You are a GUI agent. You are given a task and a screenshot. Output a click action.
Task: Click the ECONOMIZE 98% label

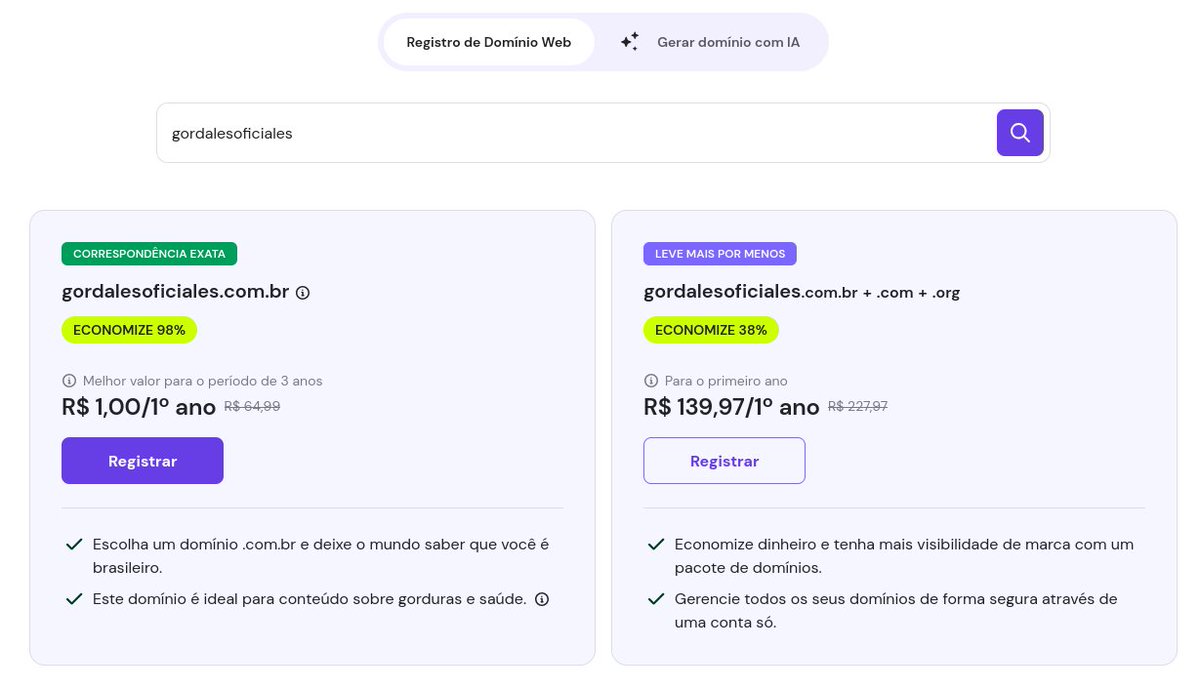(129, 330)
